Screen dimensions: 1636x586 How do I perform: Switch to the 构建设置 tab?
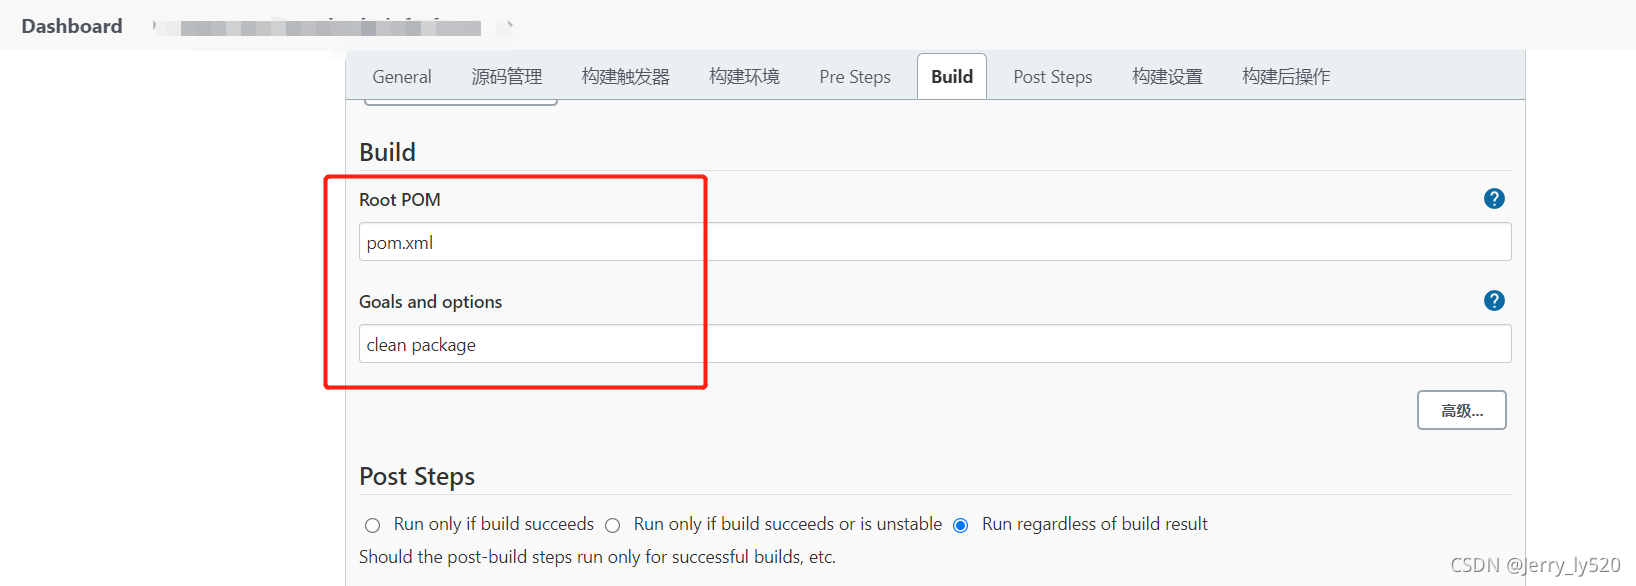(x=1167, y=77)
